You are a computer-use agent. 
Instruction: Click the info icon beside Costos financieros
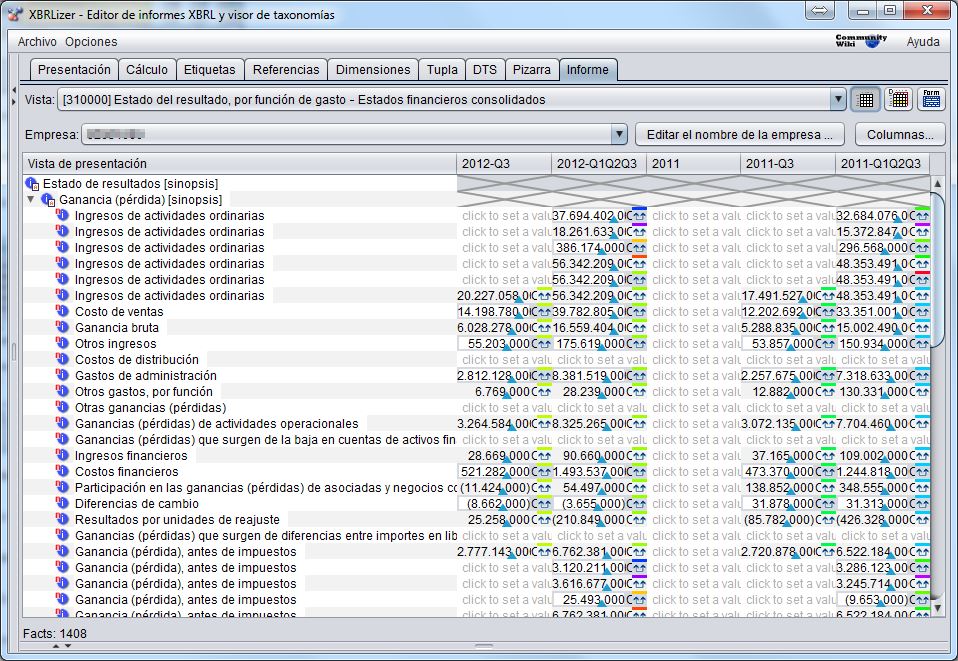pos(62,471)
